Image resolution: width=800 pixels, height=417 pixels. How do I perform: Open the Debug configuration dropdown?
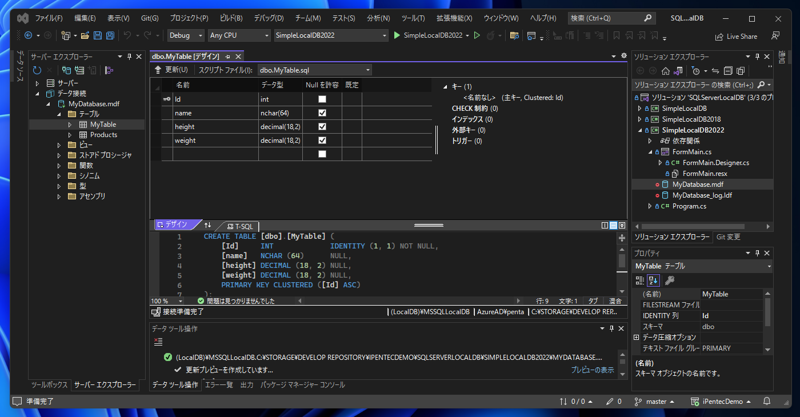pos(186,35)
